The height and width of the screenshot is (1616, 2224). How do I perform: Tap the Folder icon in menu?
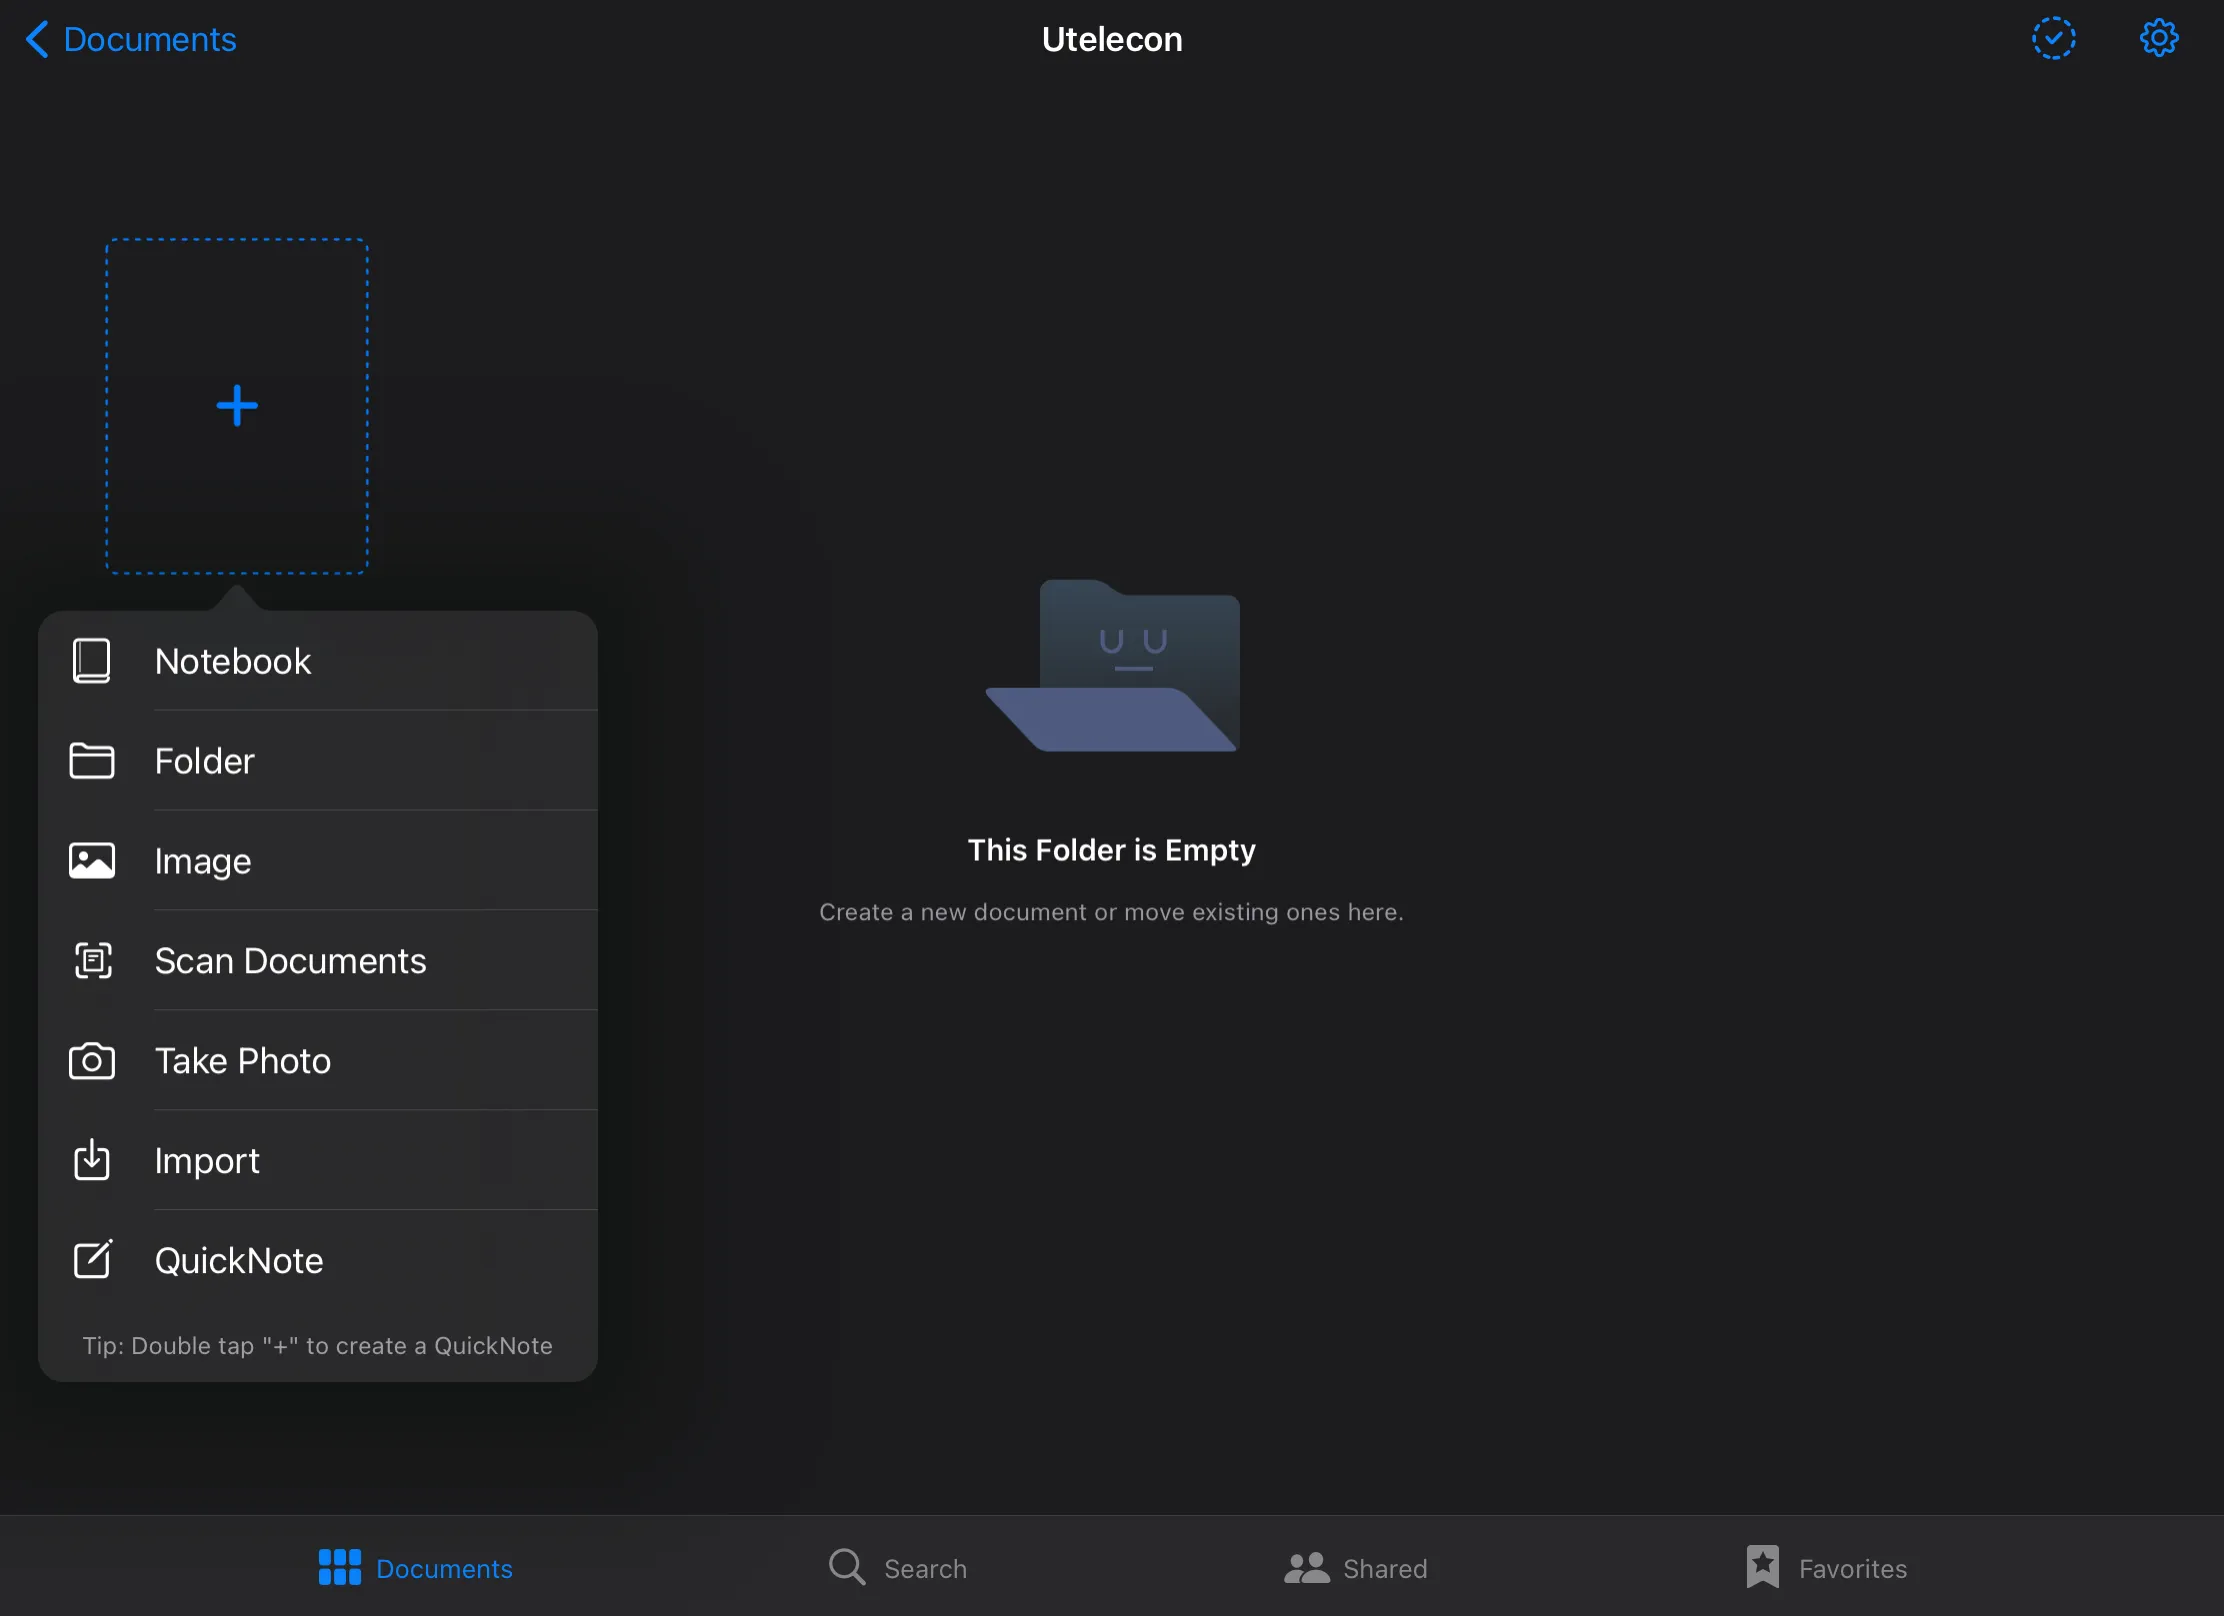(92, 761)
